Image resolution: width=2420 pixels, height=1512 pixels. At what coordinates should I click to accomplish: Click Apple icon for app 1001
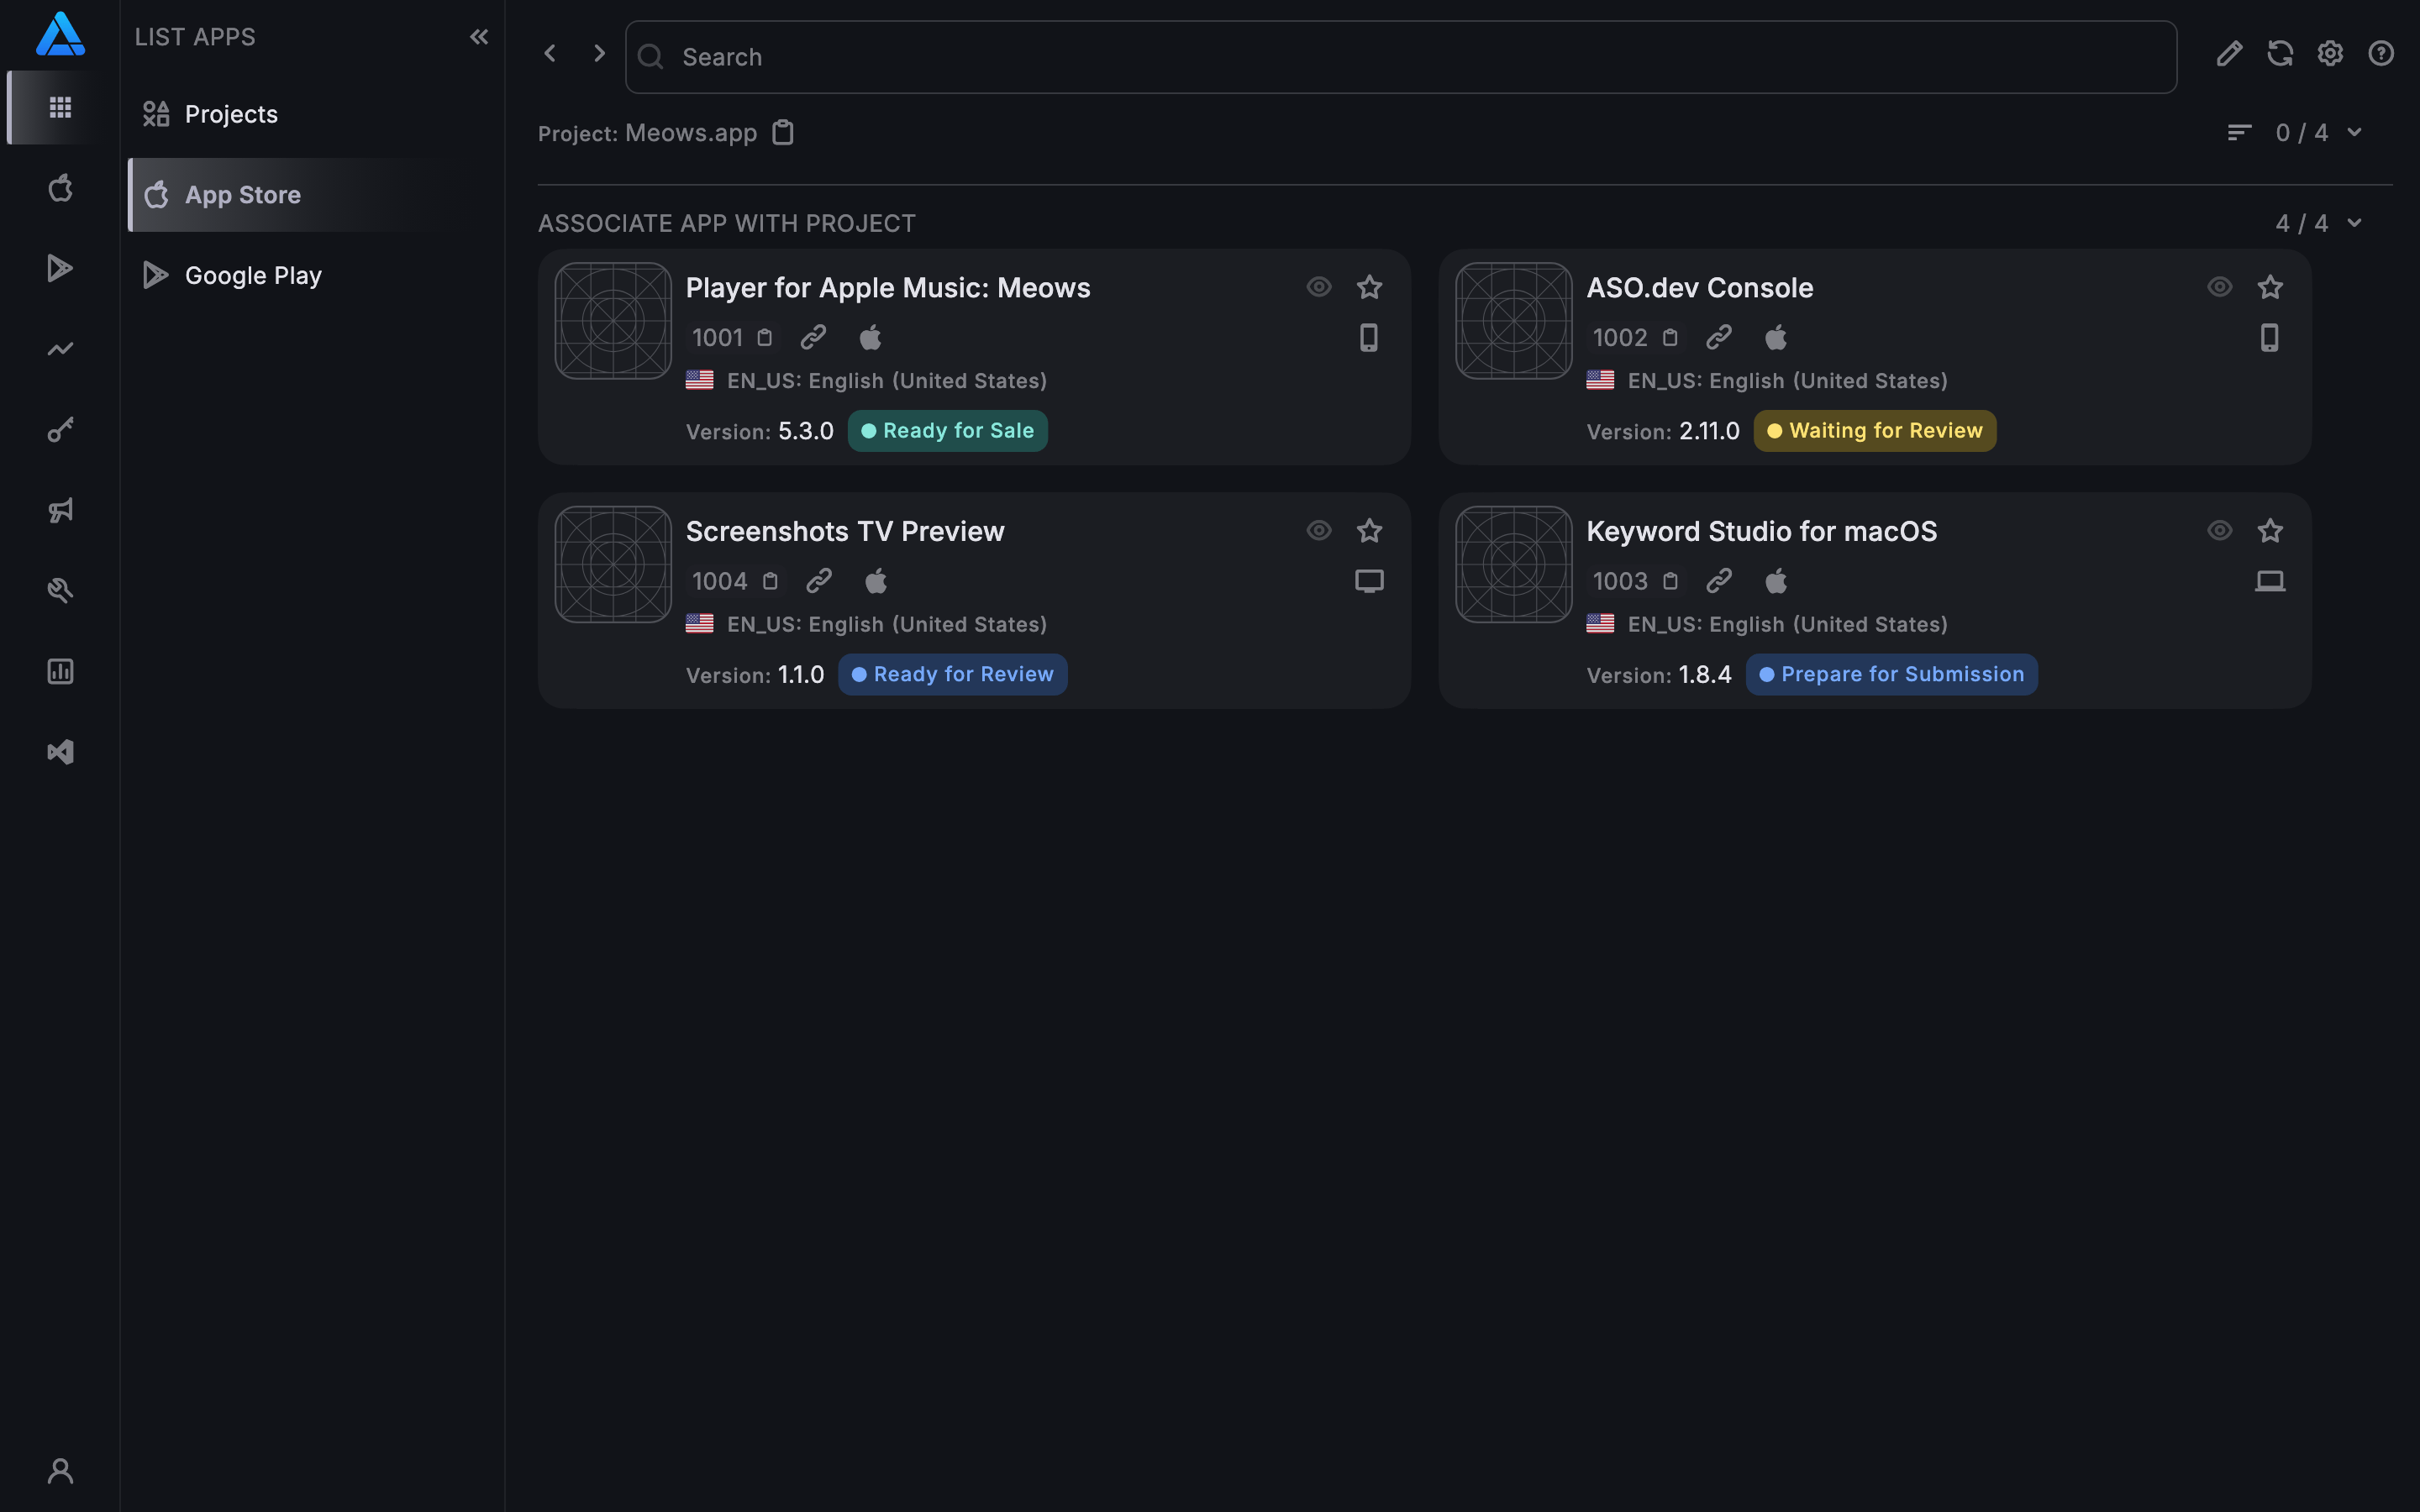click(870, 337)
